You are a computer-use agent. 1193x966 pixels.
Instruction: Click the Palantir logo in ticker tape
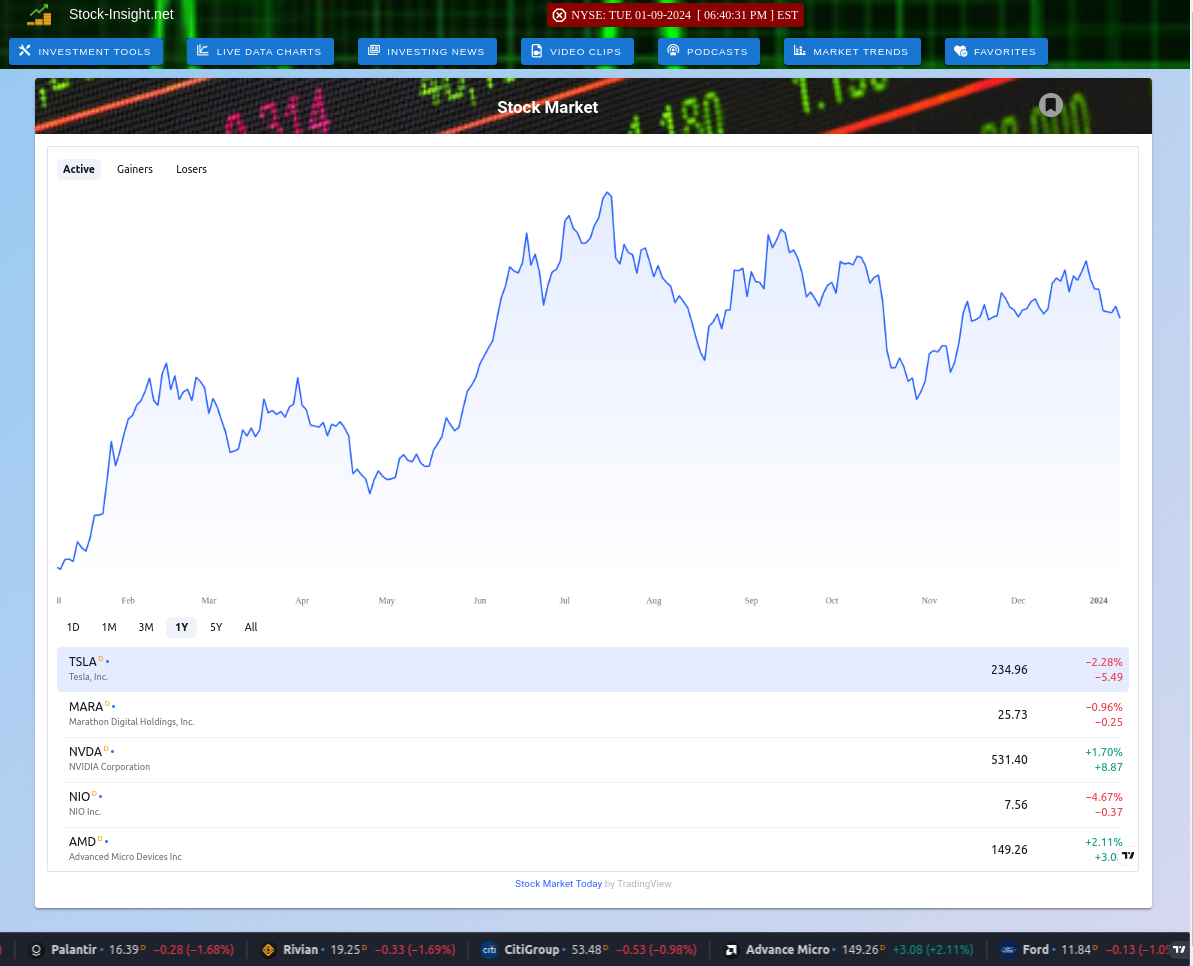tap(36, 950)
